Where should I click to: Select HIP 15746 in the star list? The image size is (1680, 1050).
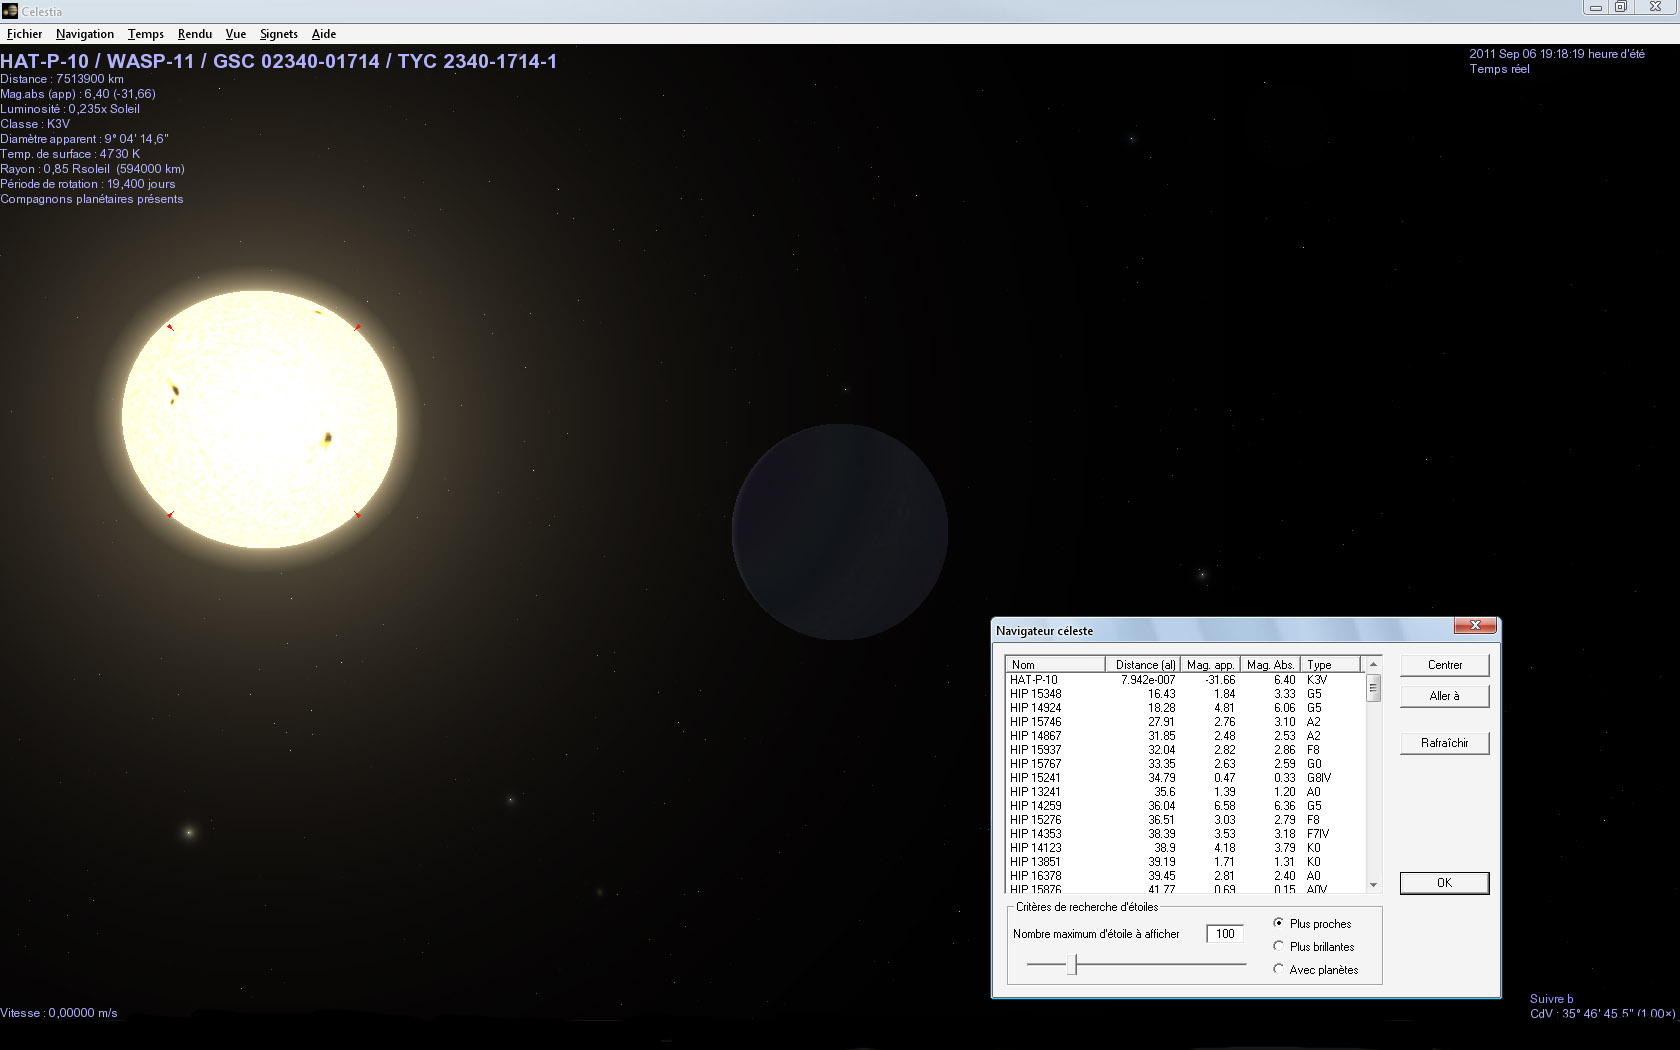pyautogui.click(x=1185, y=722)
